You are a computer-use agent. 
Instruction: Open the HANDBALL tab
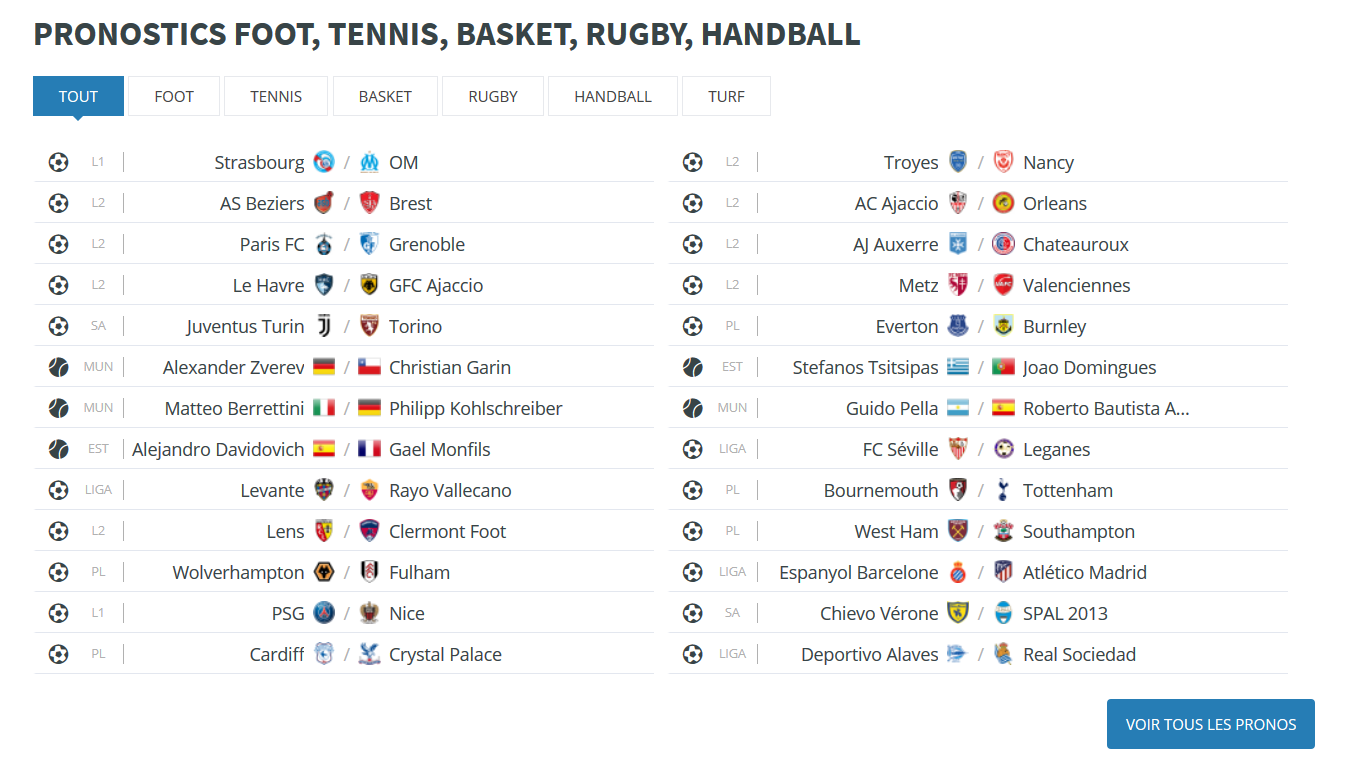point(613,96)
